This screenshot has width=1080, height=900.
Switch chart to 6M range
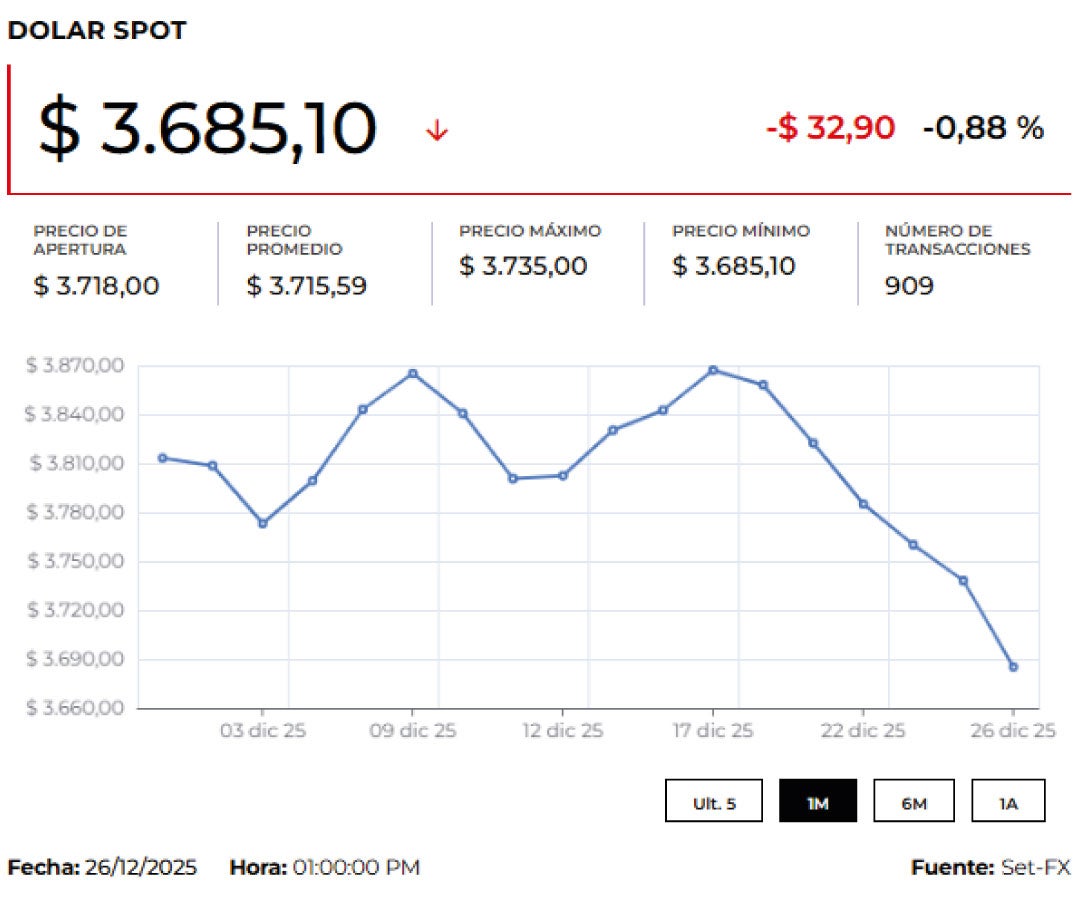click(x=914, y=801)
